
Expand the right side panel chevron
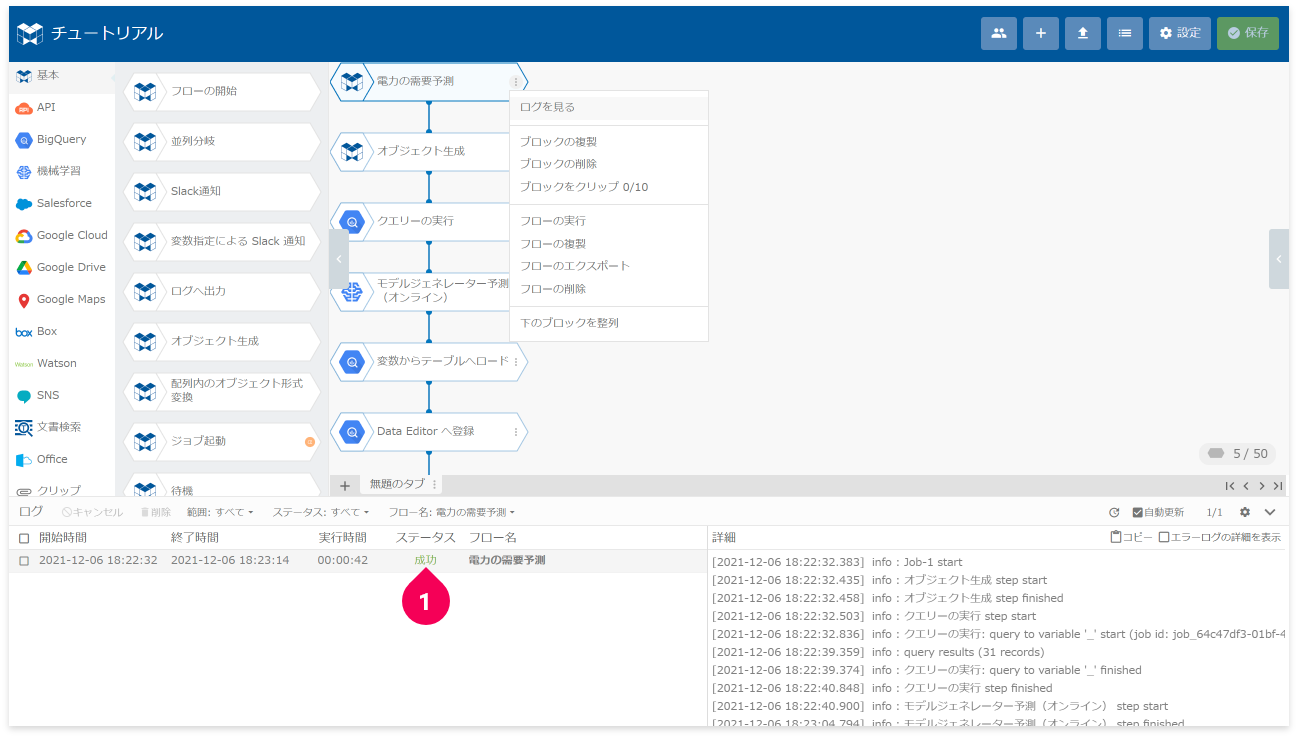pos(1279,259)
